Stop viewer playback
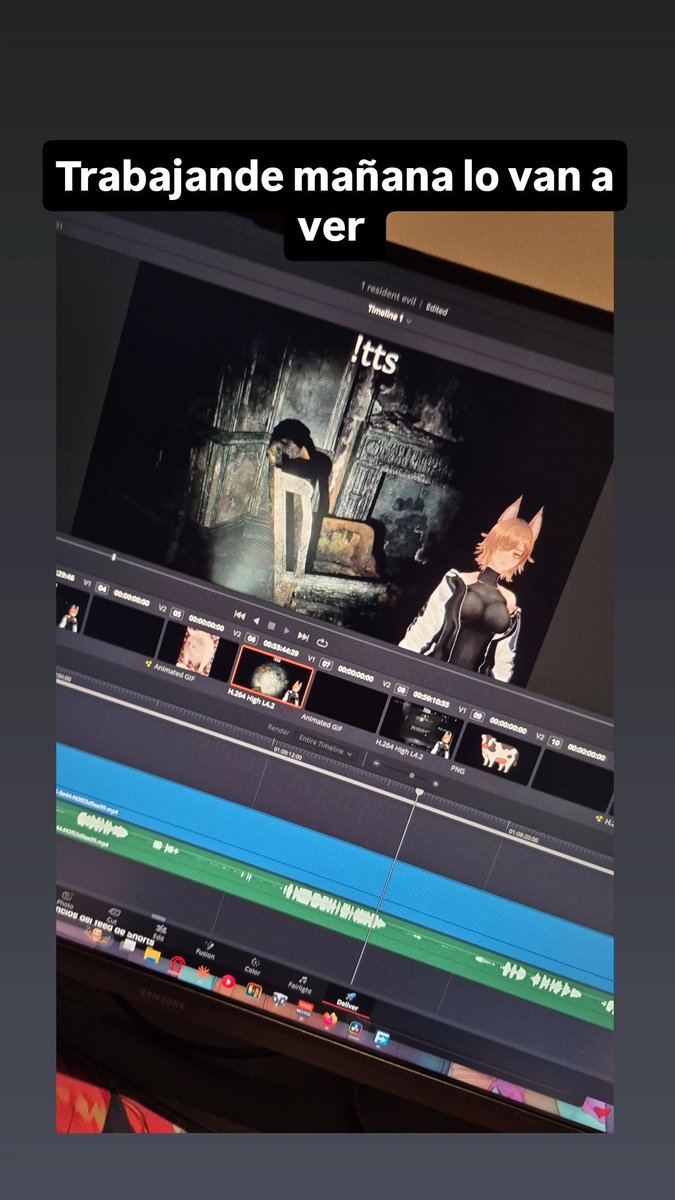This screenshot has width=675, height=1200. point(271,625)
